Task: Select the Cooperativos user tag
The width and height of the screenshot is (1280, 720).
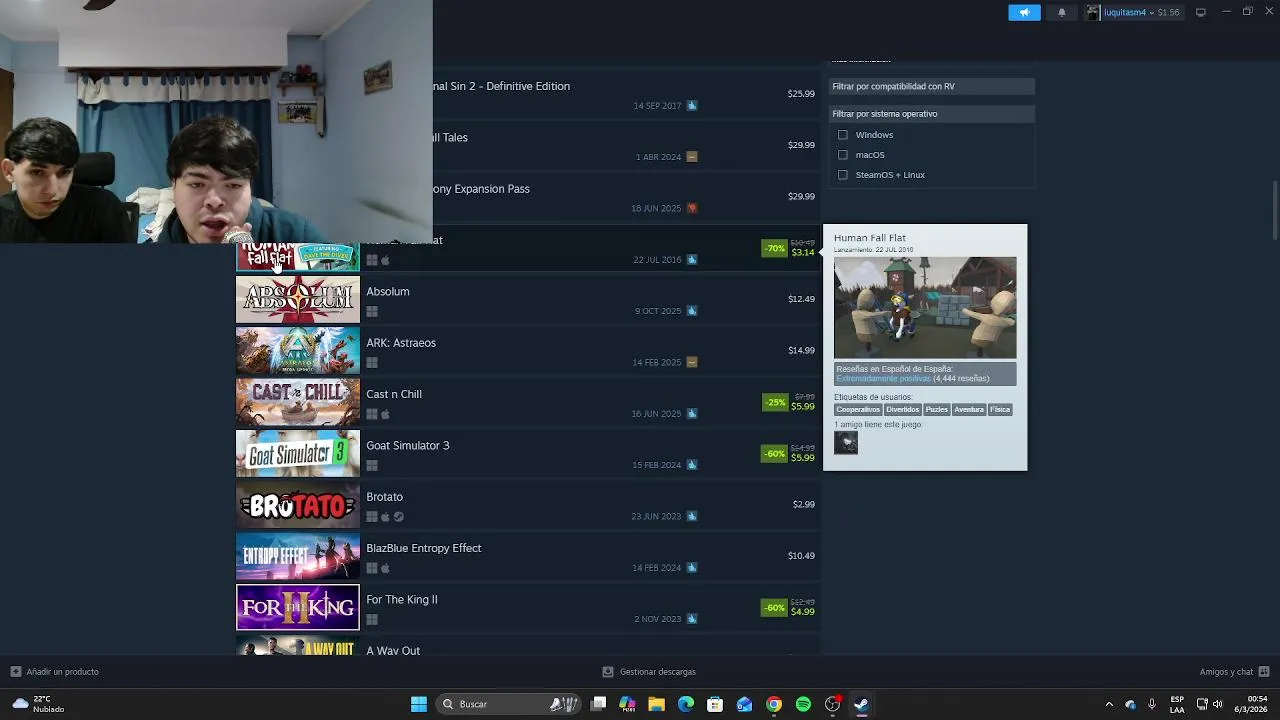Action: (858, 410)
